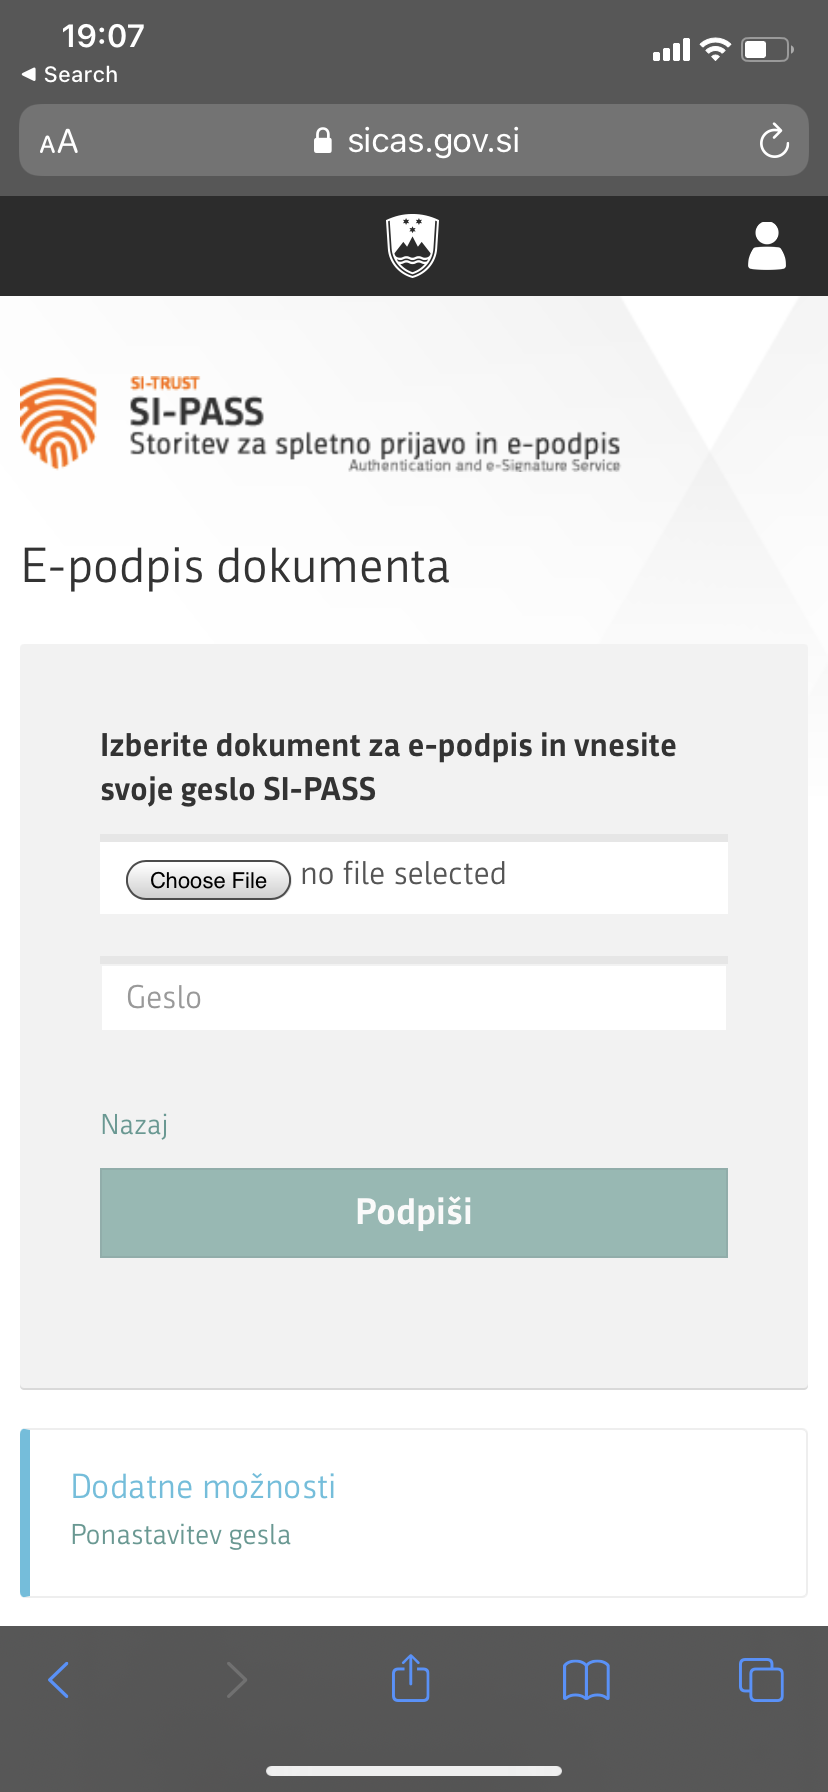Open the user profile icon
Image resolution: width=828 pixels, height=1792 pixels.
pos(767,246)
